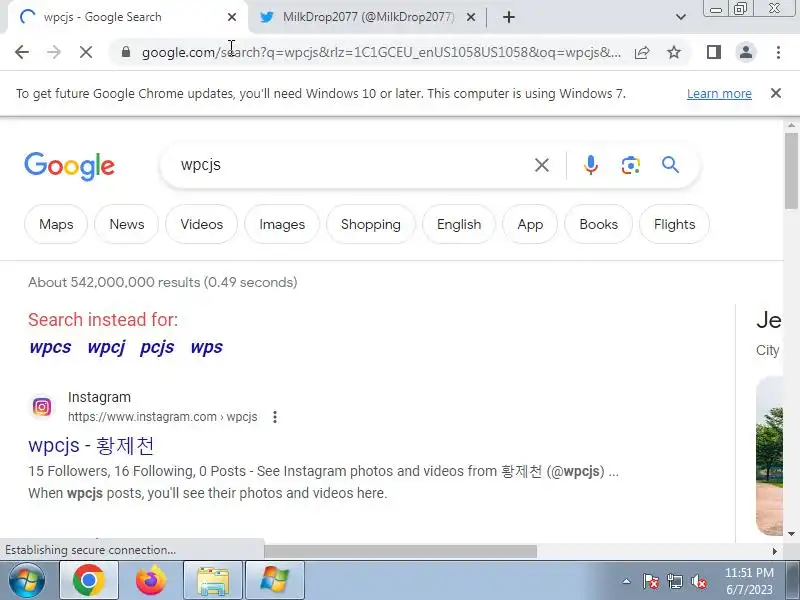Click the Instagram site name in result
The width and height of the screenshot is (800, 600).
(99, 397)
